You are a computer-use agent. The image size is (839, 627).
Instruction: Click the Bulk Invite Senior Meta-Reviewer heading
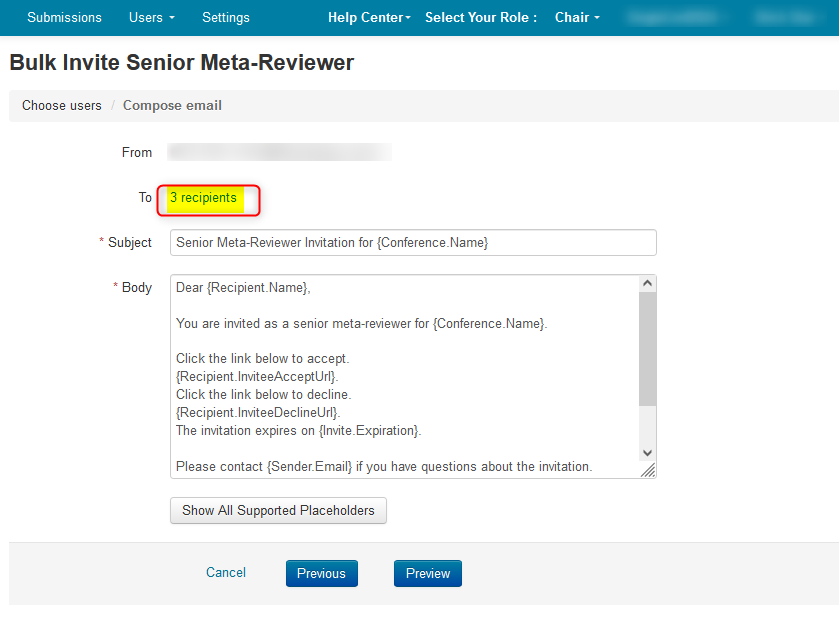(182, 63)
